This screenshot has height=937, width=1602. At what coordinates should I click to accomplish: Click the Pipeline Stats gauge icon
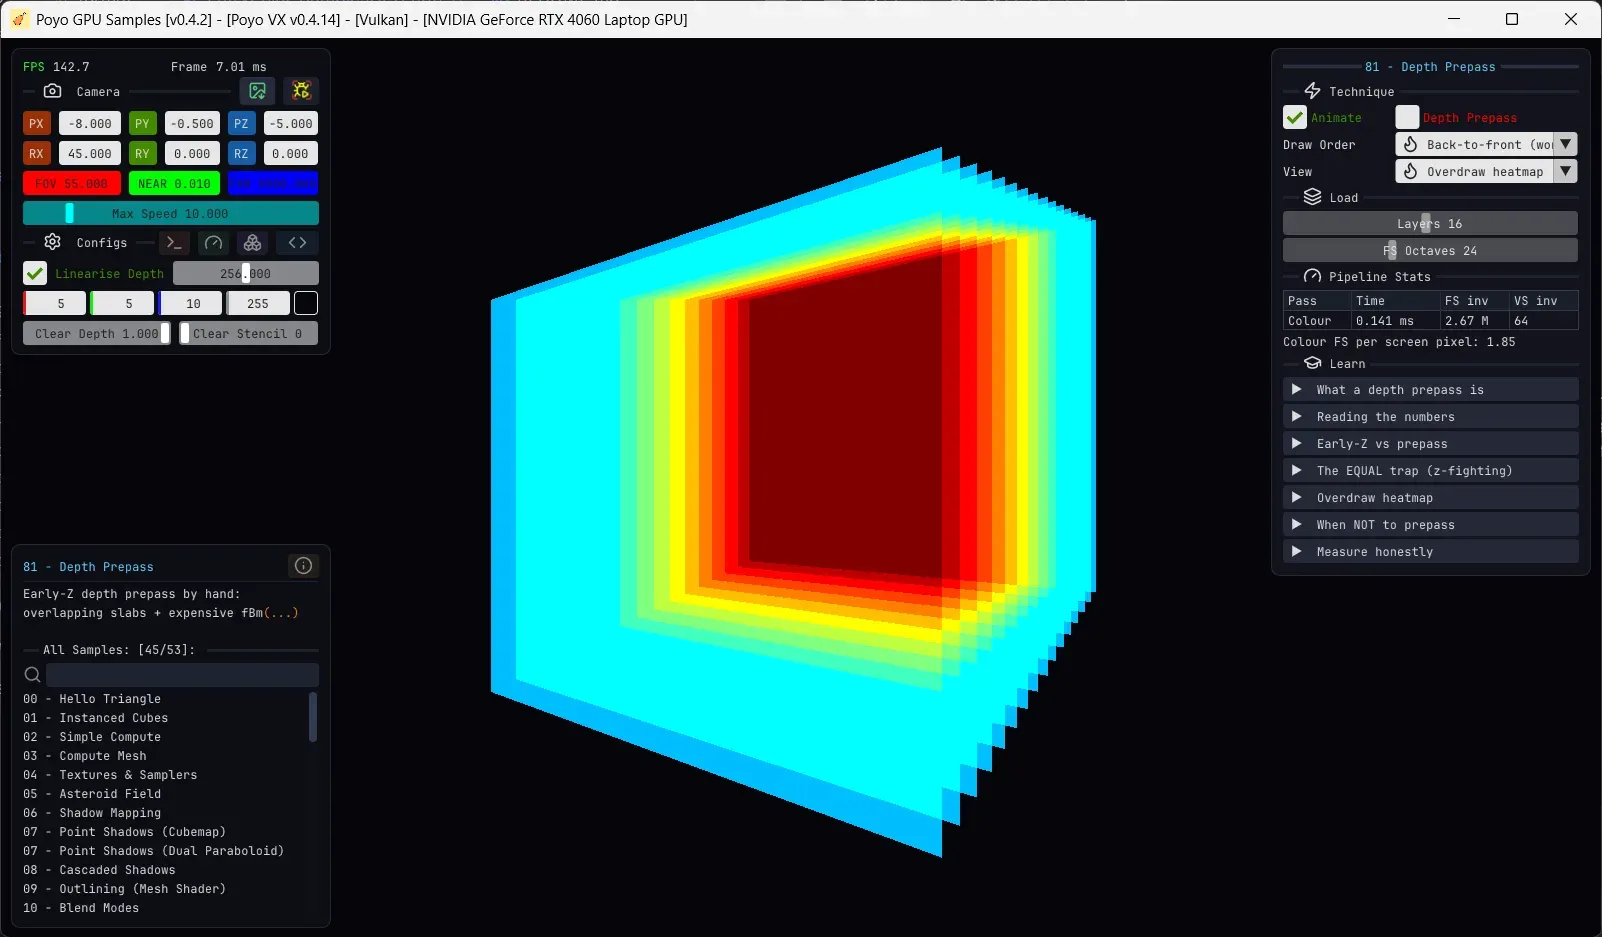1313,276
